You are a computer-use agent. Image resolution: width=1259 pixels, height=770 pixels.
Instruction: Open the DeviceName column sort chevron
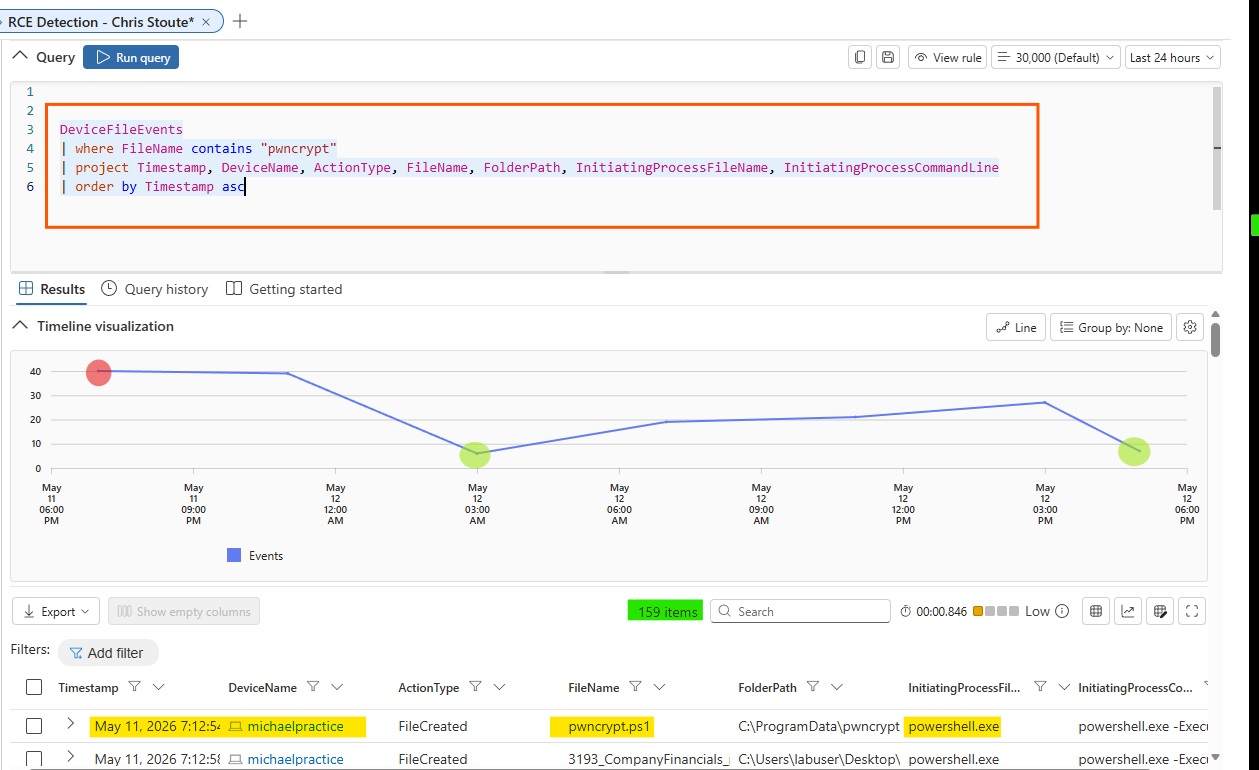pos(337,687)
